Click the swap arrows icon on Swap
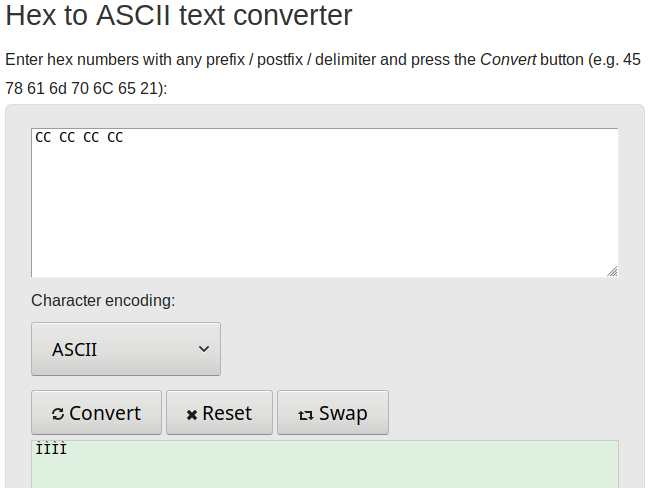The width and height of the screenshot is (648, 488). (306, 415)
